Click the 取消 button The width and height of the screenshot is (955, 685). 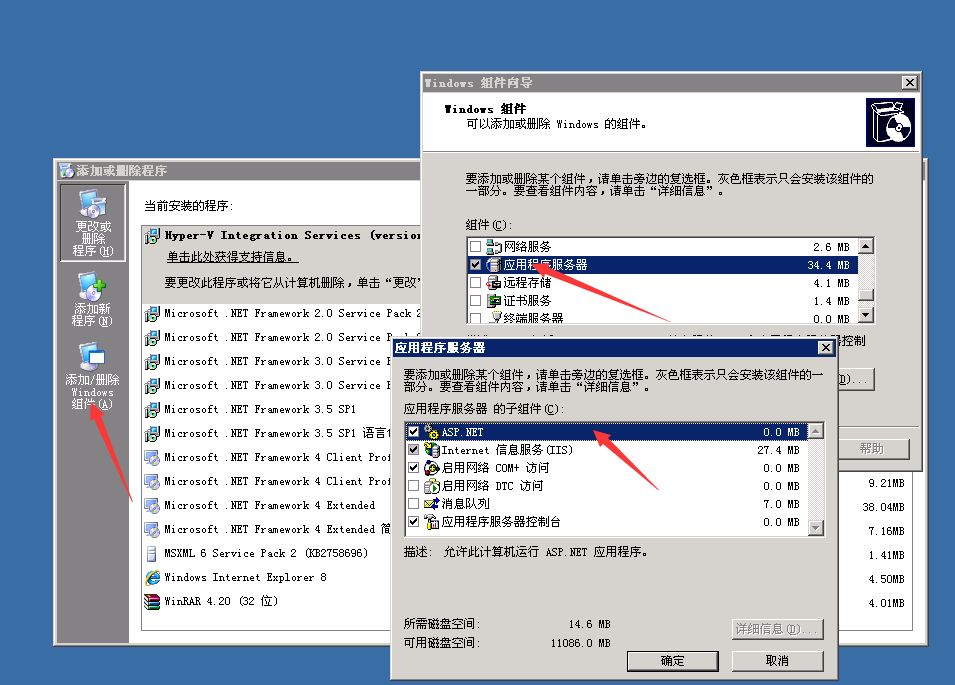click(777, 661)
